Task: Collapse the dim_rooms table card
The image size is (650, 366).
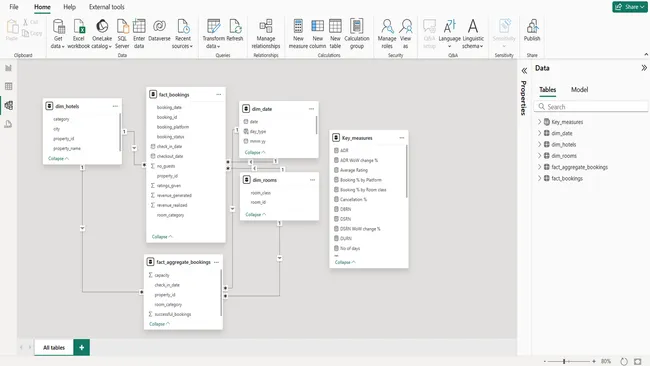Action: click(x=256, y=214)
